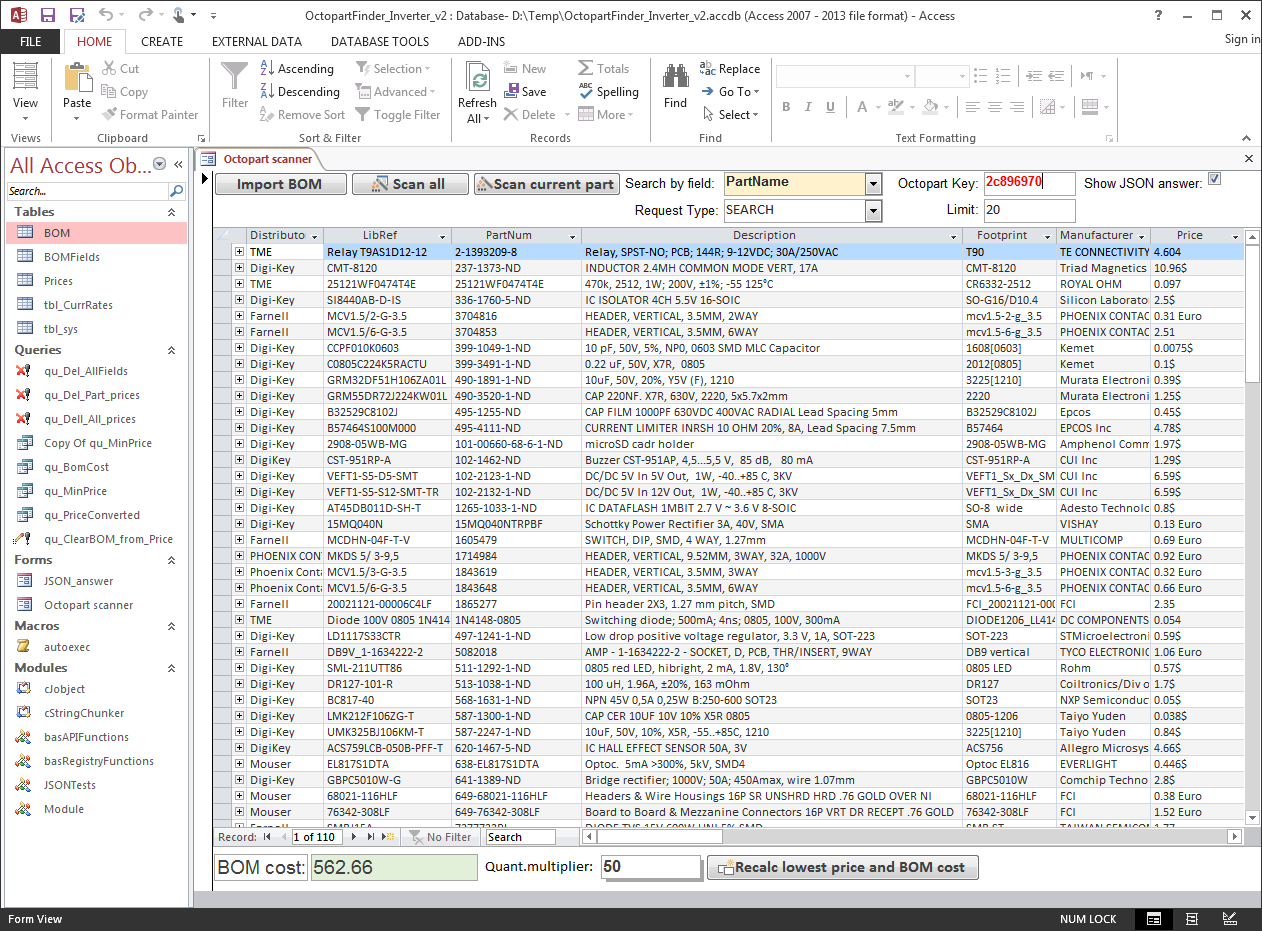Close the Octopart scanner form tab
Screen dimensions: 1262x931
(1248, 158)
